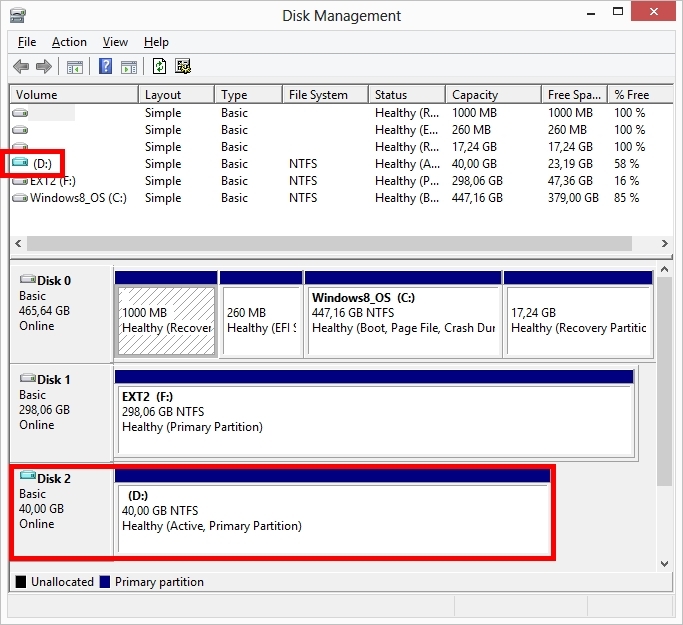Select the 1000 MB recovery partition block
The width and height of the screenshot is (683, 625).
pyautogui.click(x=166, y=314)
